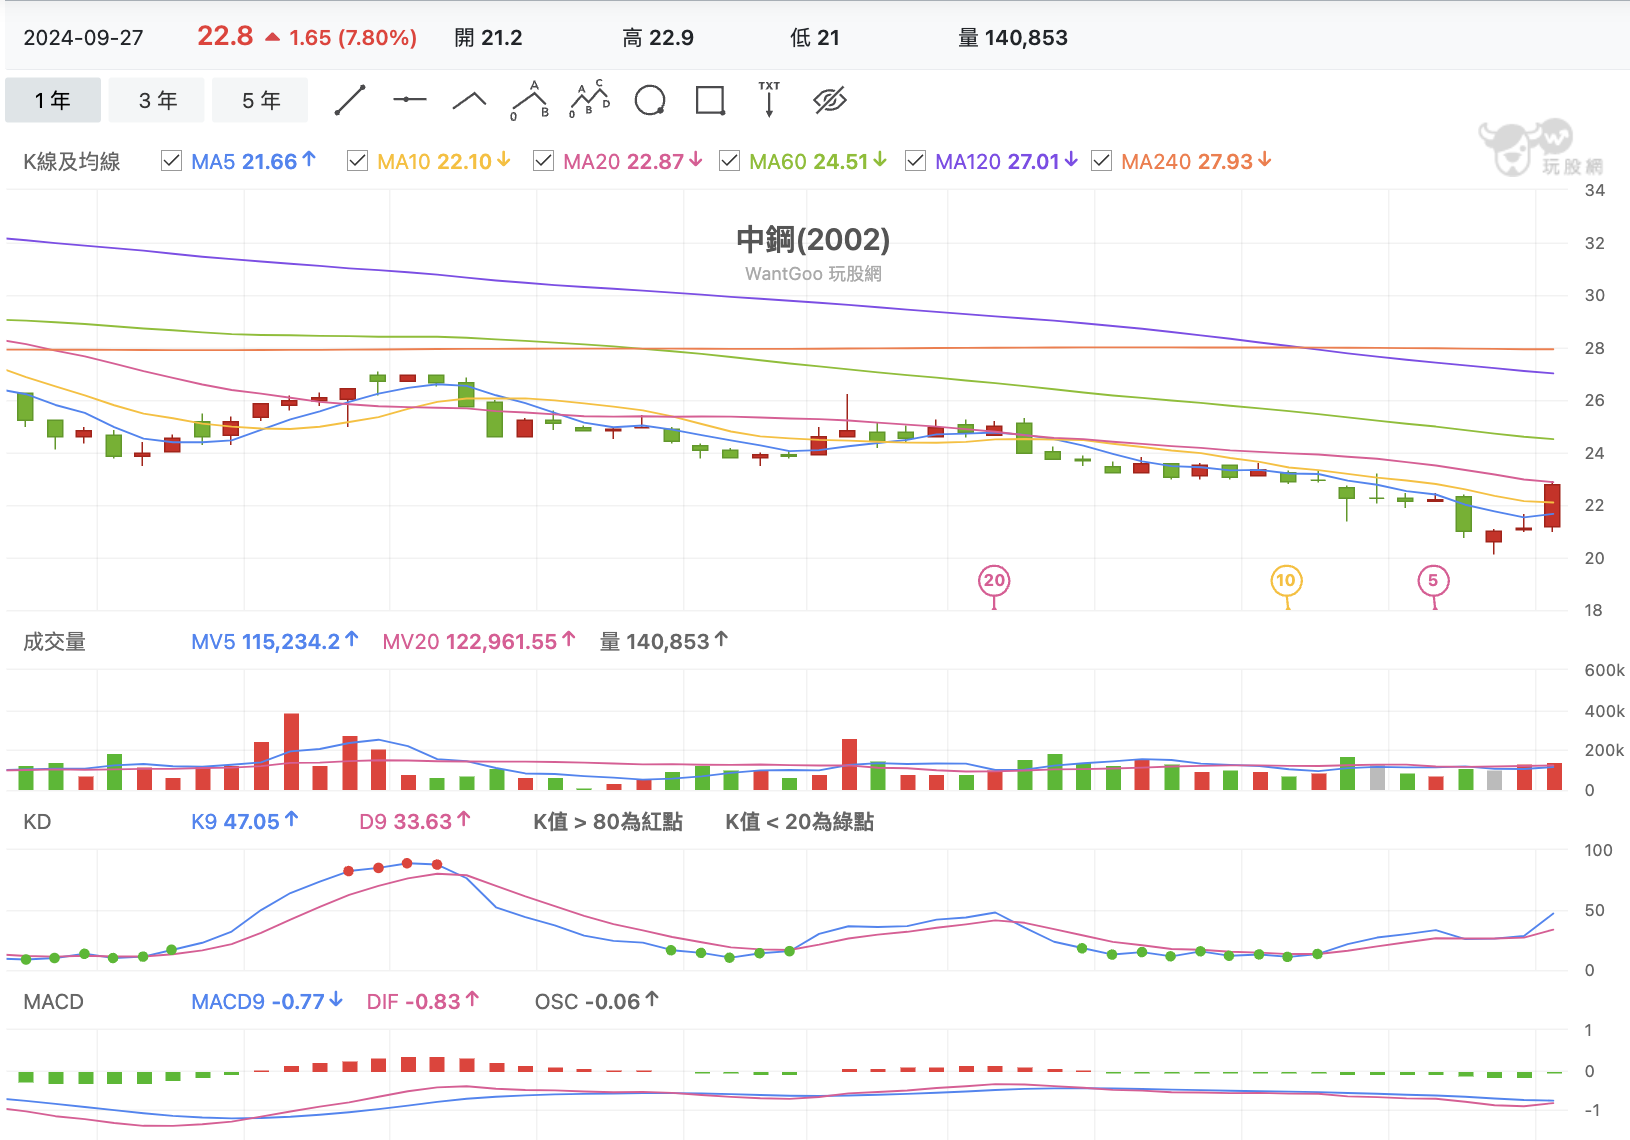The width and height of the screenshot is (1630, 1140).
Task: Uncheck the MA60 moving average checkbox
Action: (729, 161)
